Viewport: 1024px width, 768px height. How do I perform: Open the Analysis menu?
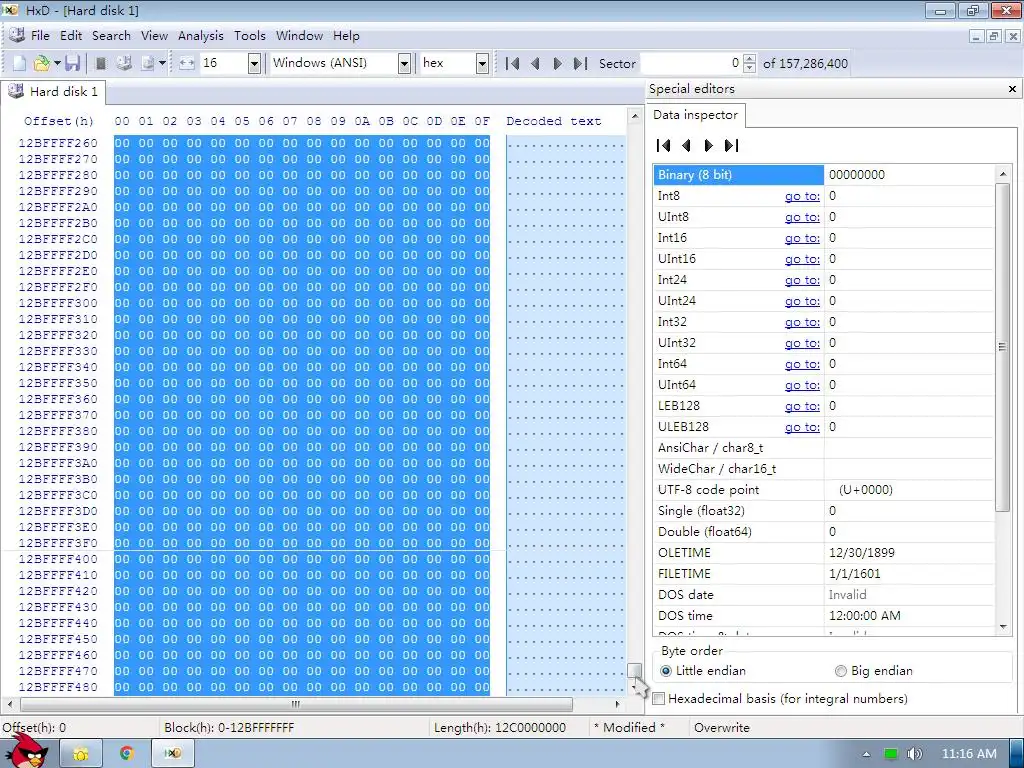[200, 36]
